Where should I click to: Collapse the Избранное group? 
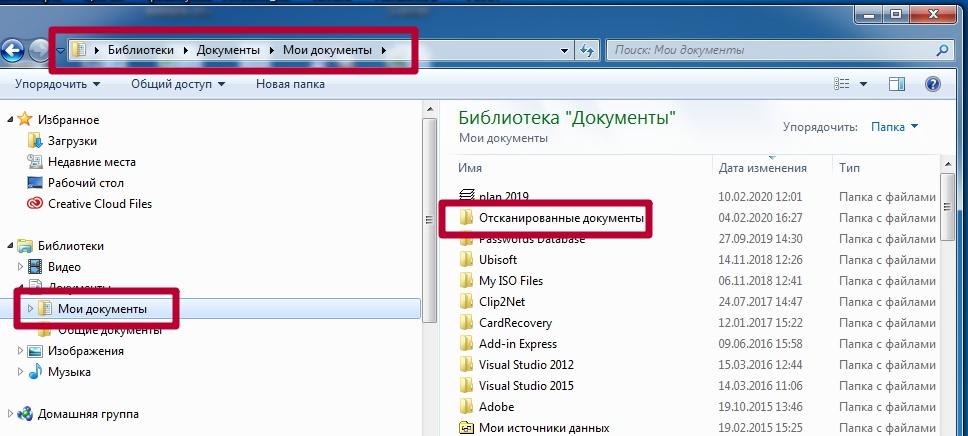[9, 119]
